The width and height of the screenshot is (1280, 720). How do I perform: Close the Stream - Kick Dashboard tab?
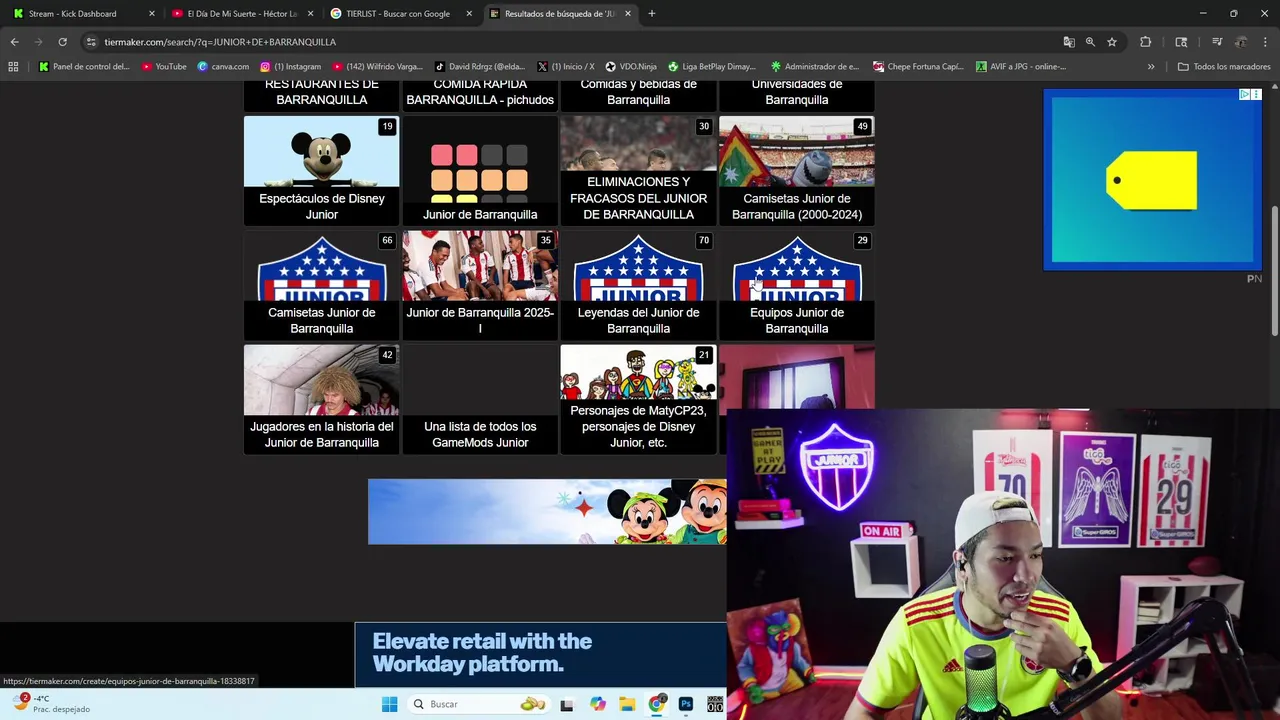(152, 14)
